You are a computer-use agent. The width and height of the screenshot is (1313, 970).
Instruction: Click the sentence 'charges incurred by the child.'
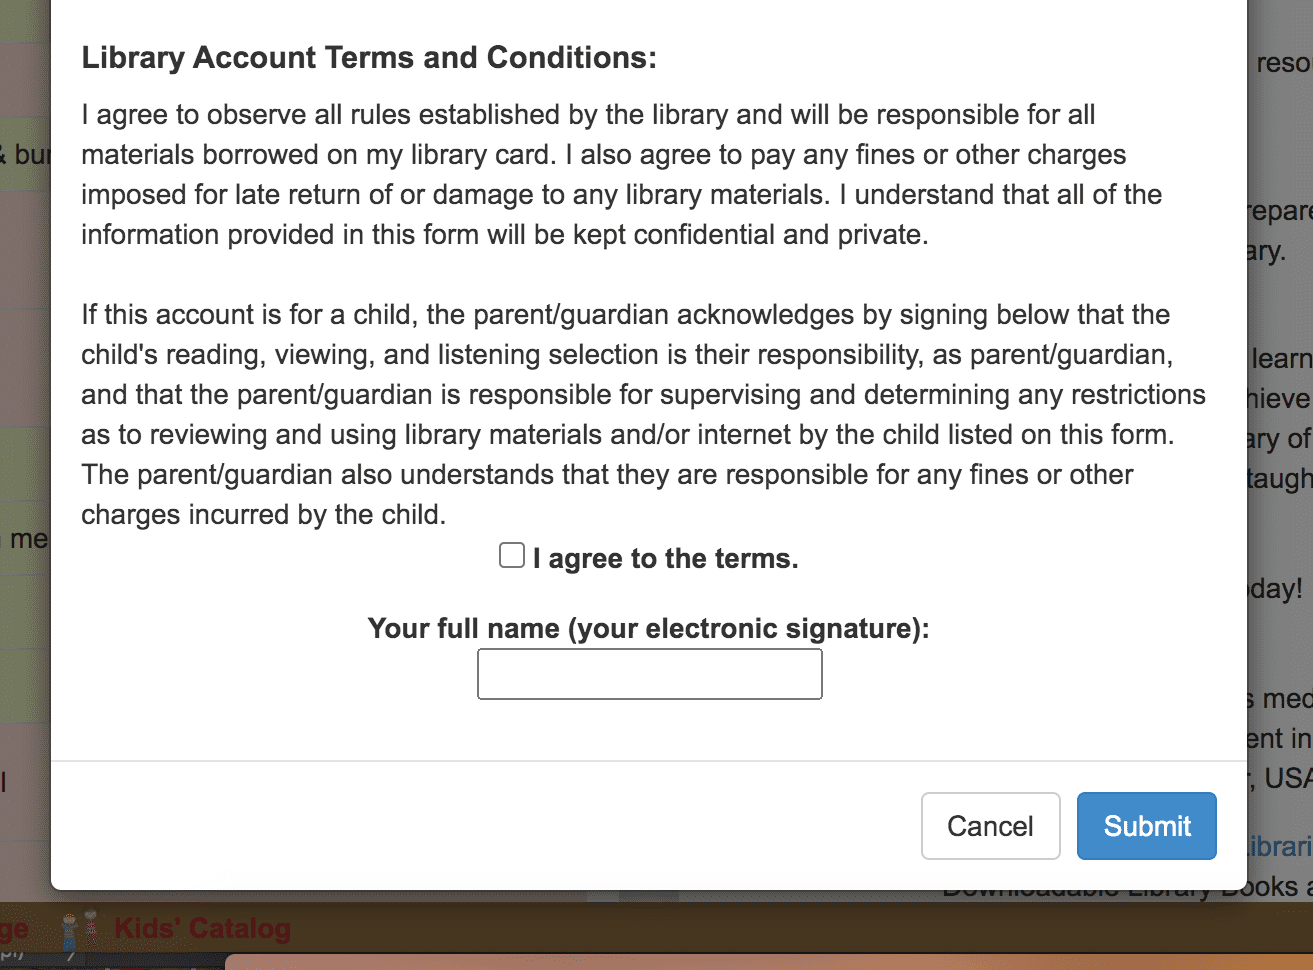(264, 514)
